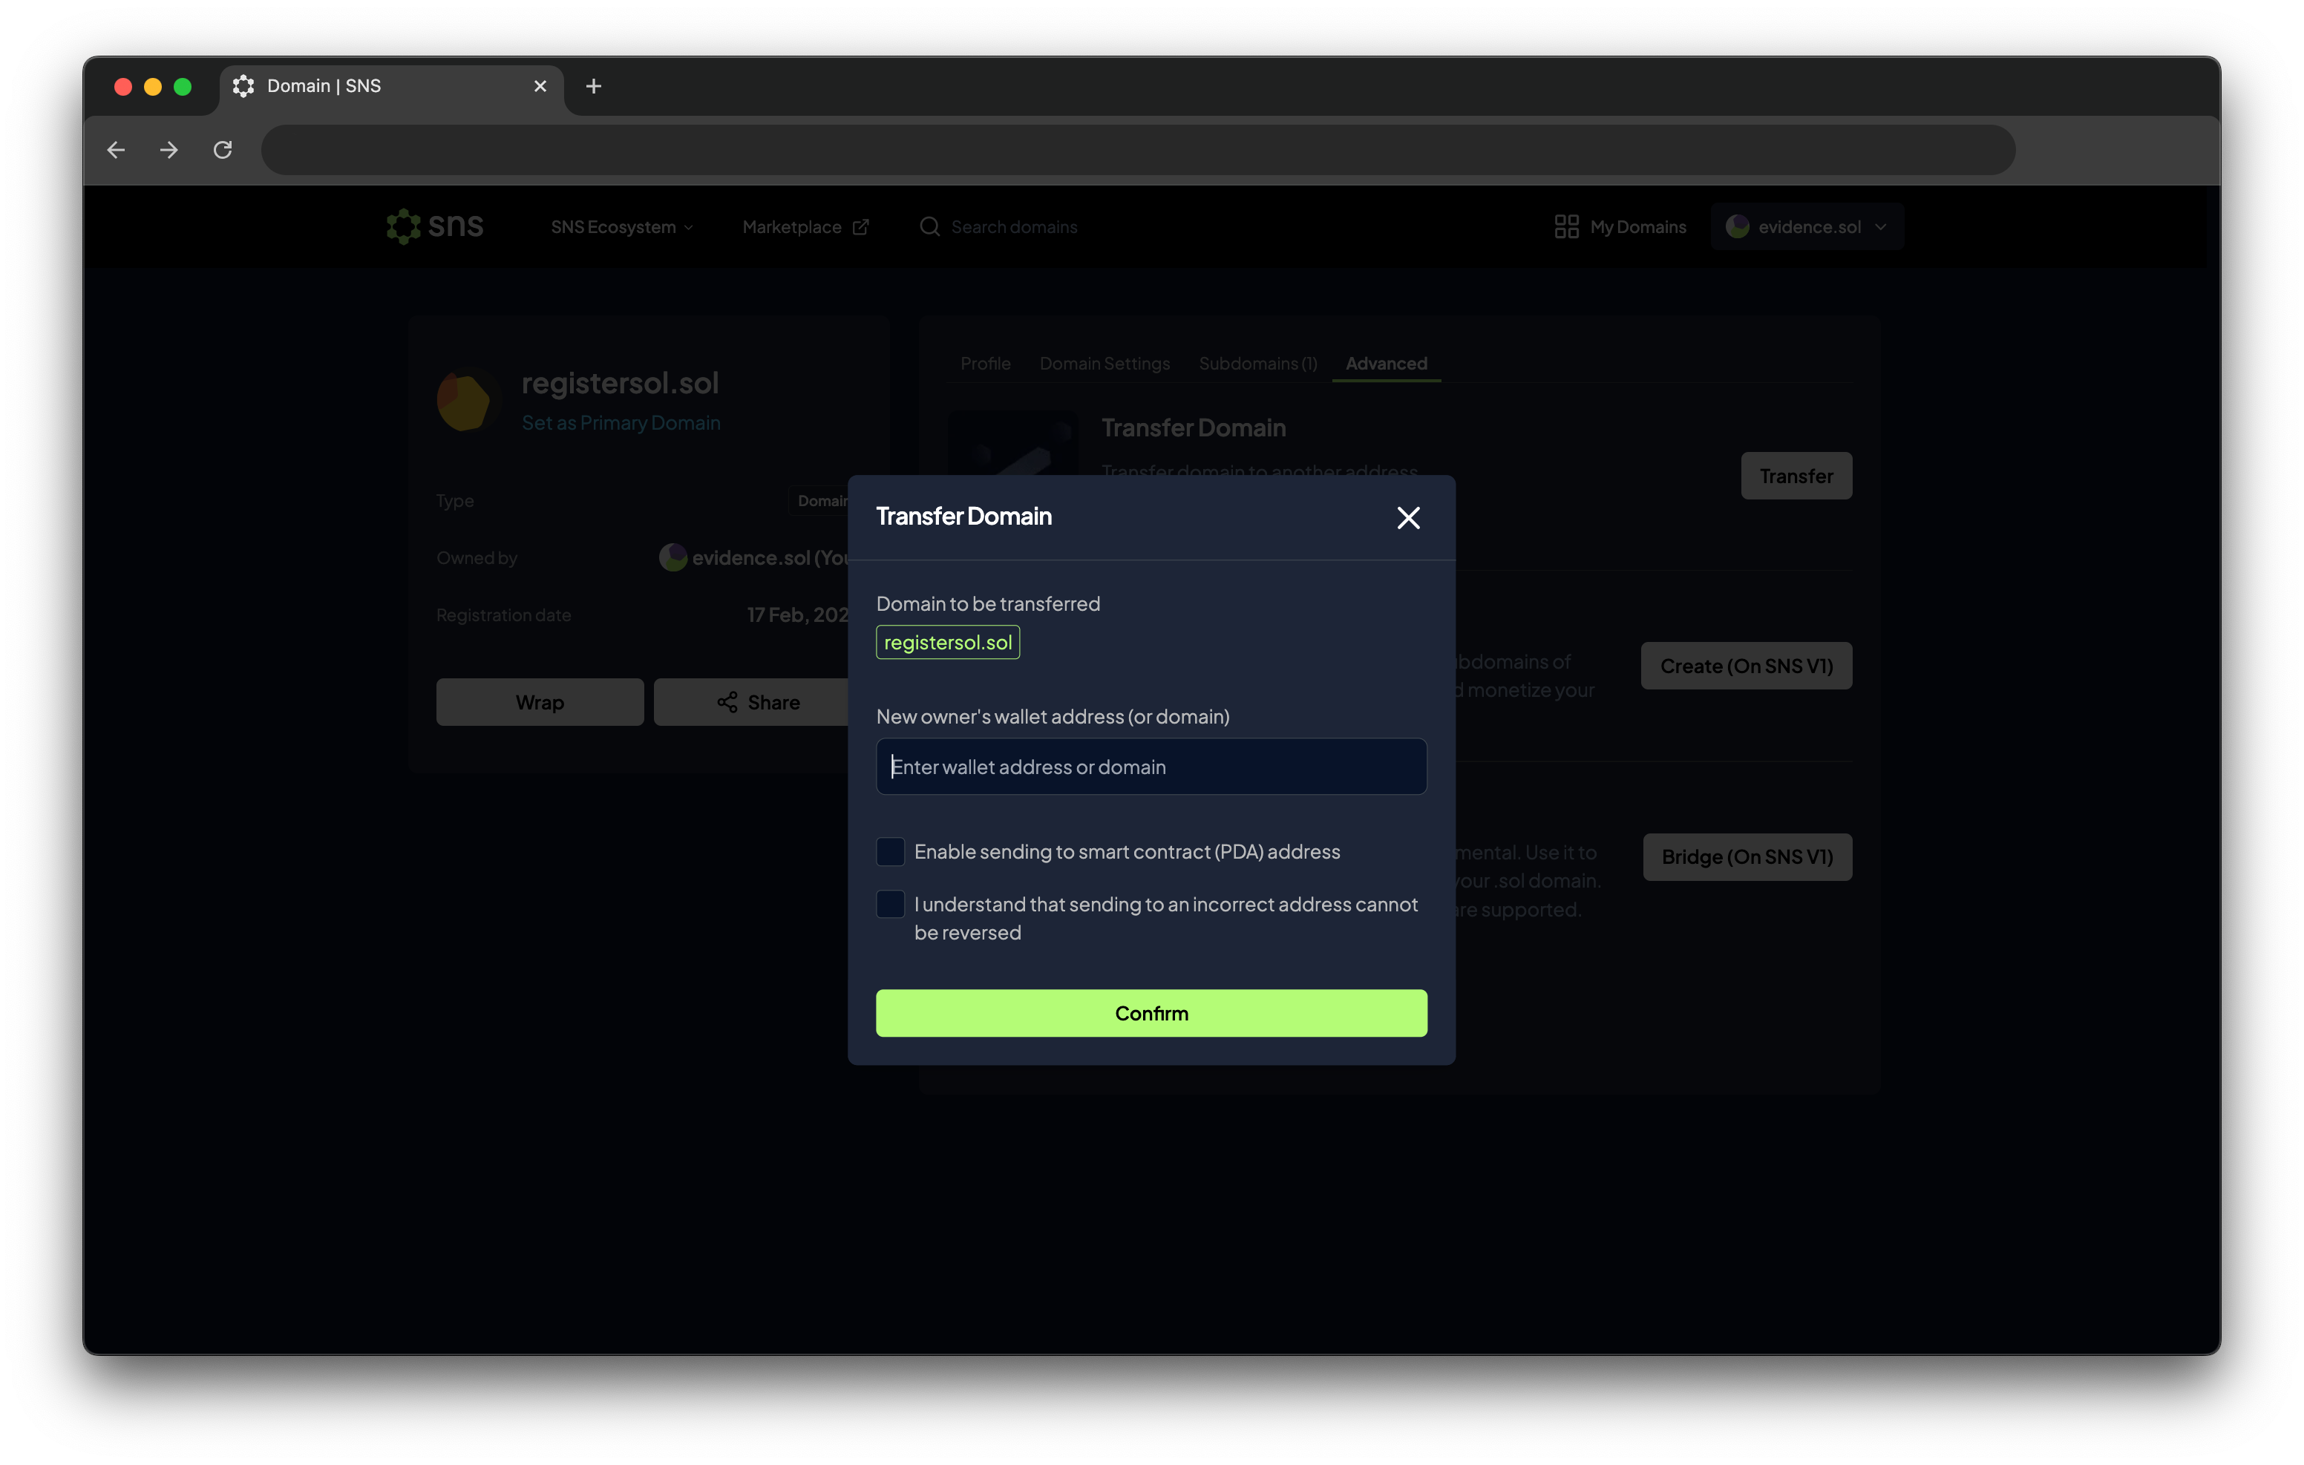Focus the wallet address input field
2304x1465 pixels.
click(1151, 766)
